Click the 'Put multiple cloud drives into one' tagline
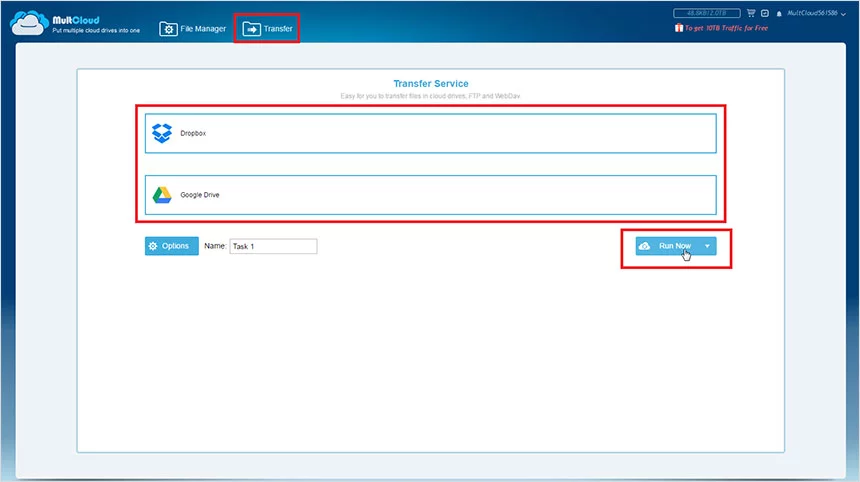The width and height of the screenshot is (860, 482). point(96,31)
